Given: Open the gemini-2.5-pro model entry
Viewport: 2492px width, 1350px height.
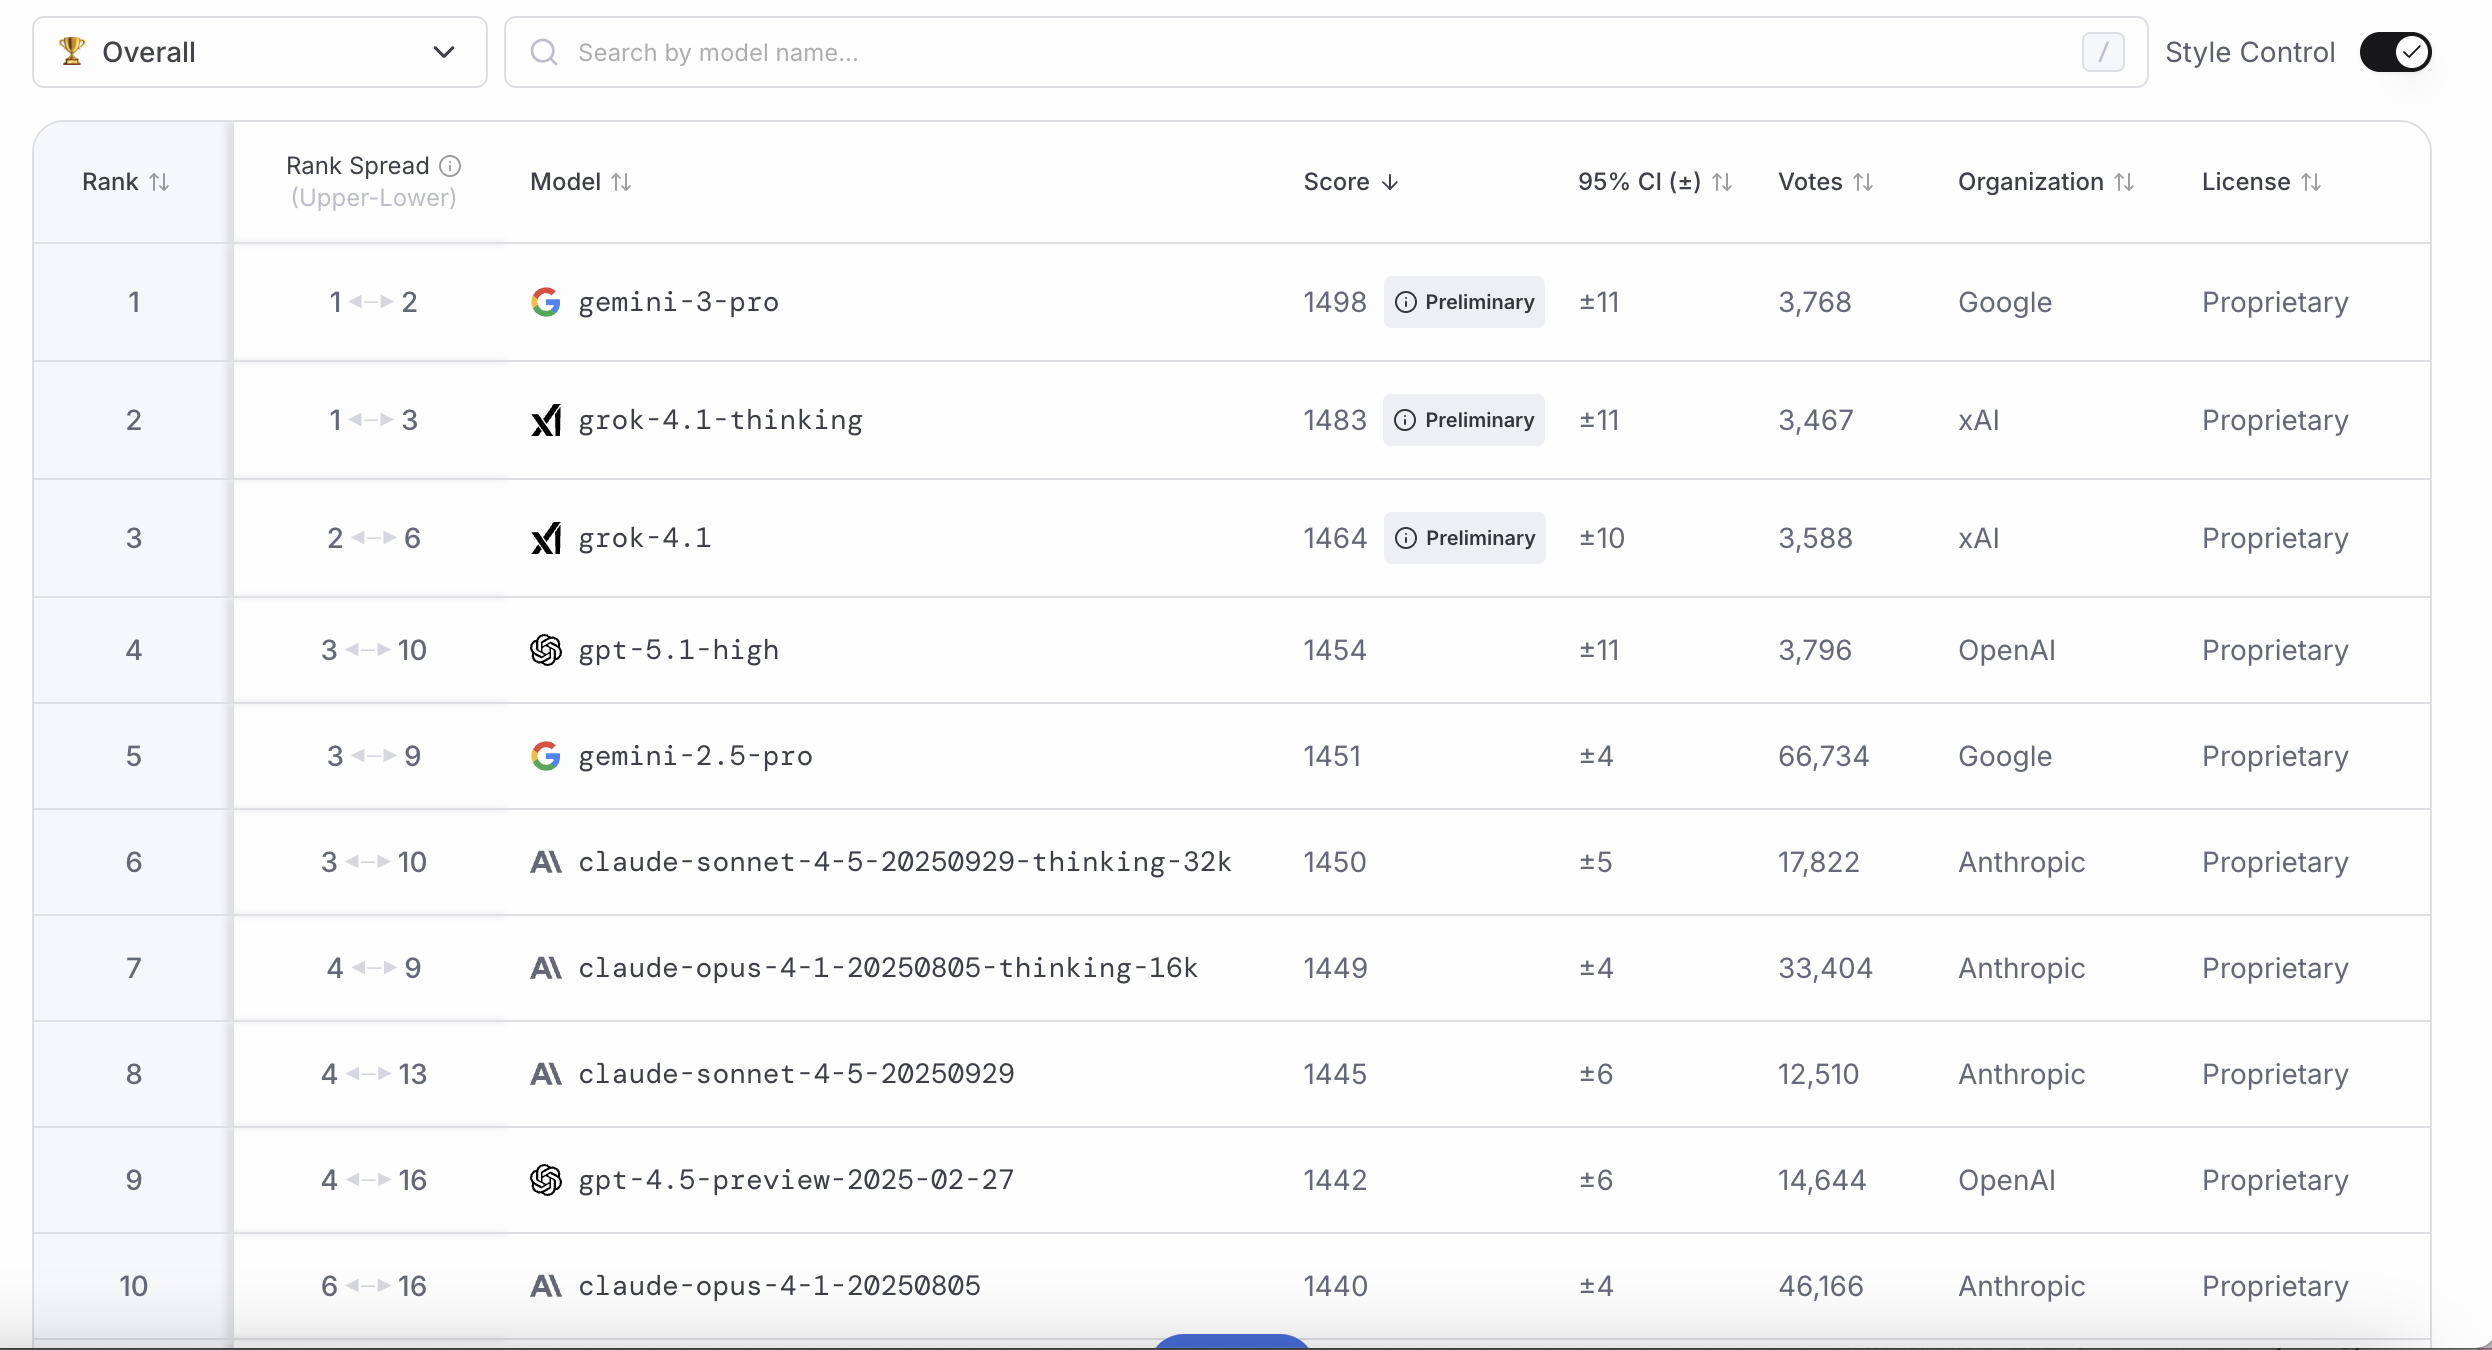Looking at the screenshot, I should (x=695, y=757).
